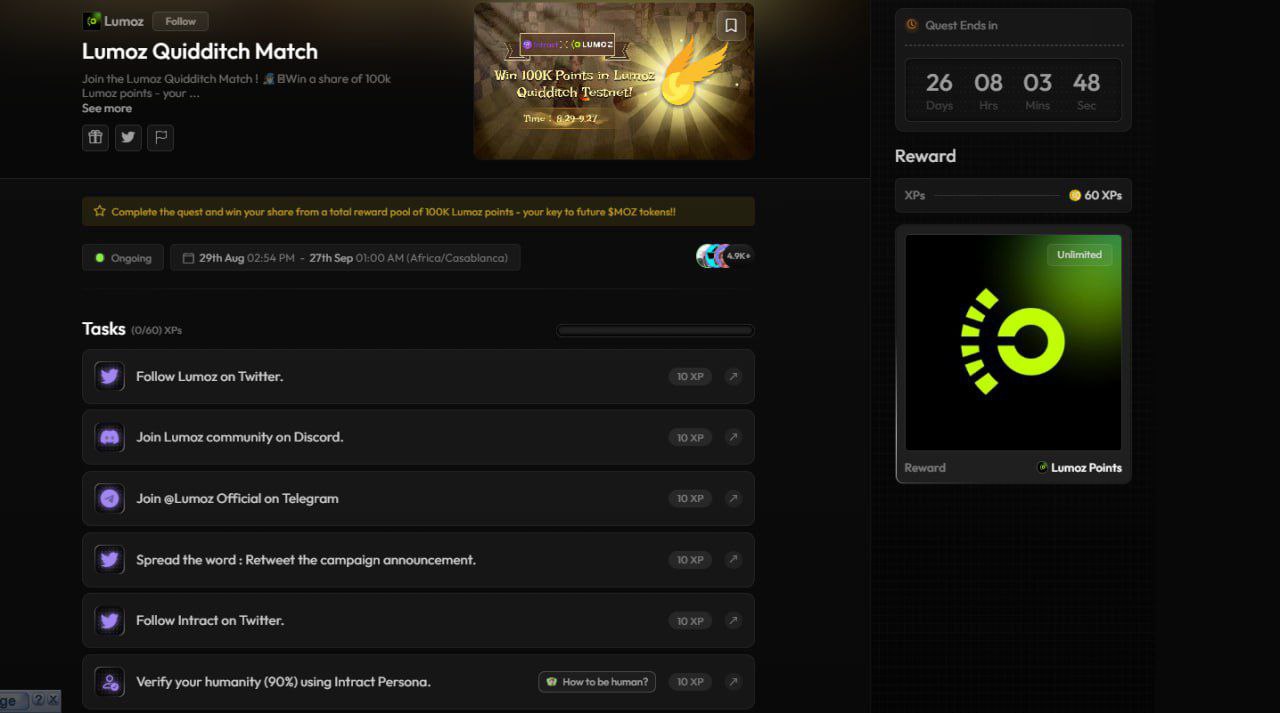1280x713 pixels.
Task: Click the How to be human? button
Action: pyautogui.click(x=597, y=682)
